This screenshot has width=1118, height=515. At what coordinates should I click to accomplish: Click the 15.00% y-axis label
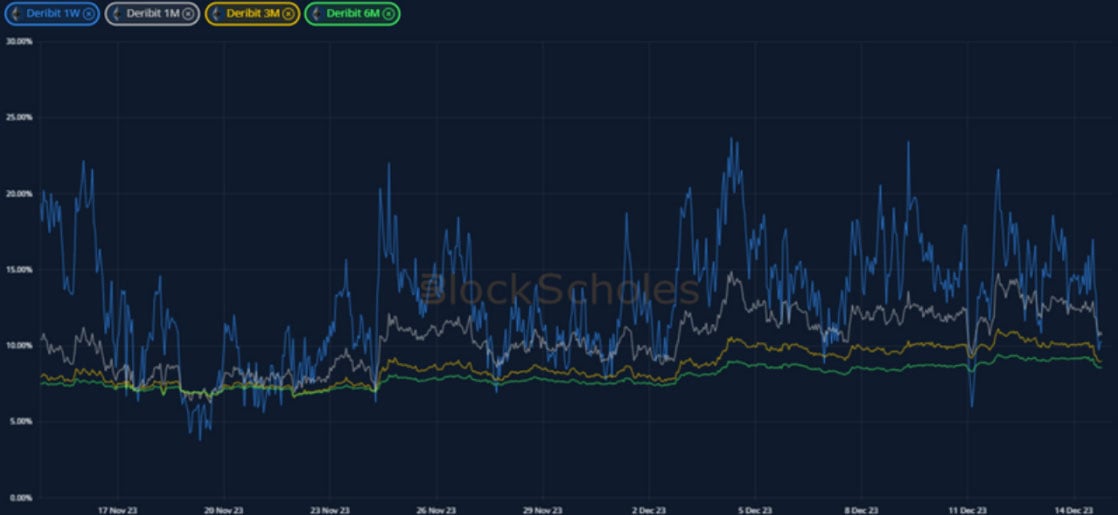pos(20,270)
